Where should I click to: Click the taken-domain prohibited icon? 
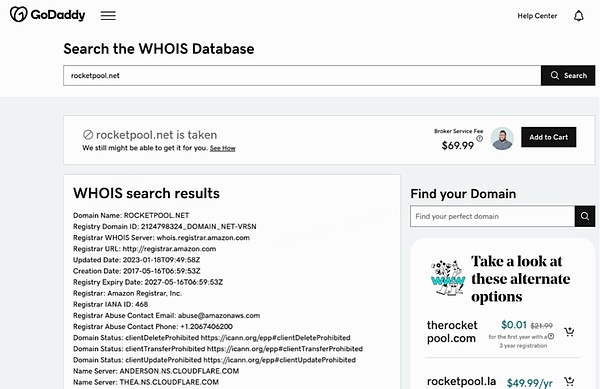coord(88,135)
